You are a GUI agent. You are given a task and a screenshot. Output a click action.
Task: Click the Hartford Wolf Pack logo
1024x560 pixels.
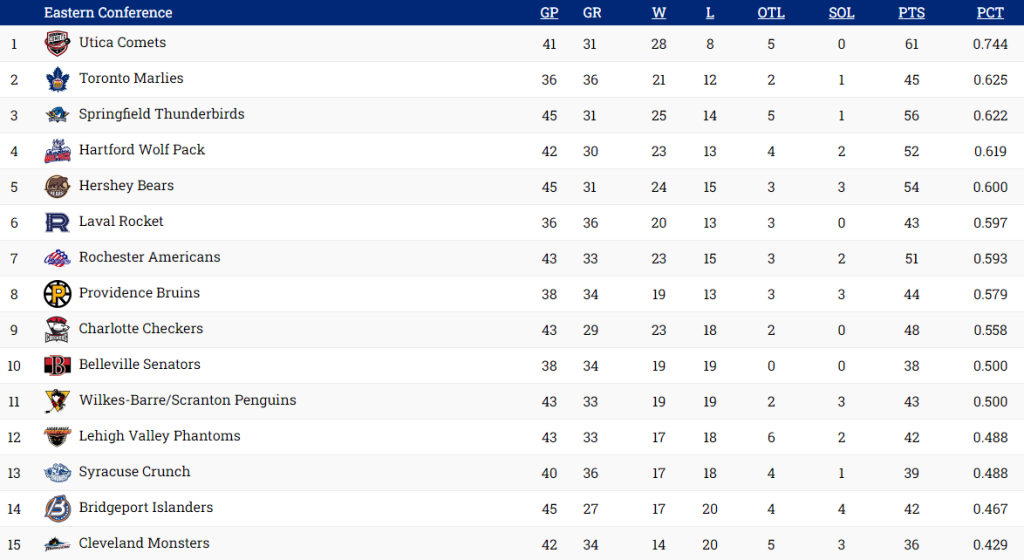pyautogui.click(x=57, y=151)
